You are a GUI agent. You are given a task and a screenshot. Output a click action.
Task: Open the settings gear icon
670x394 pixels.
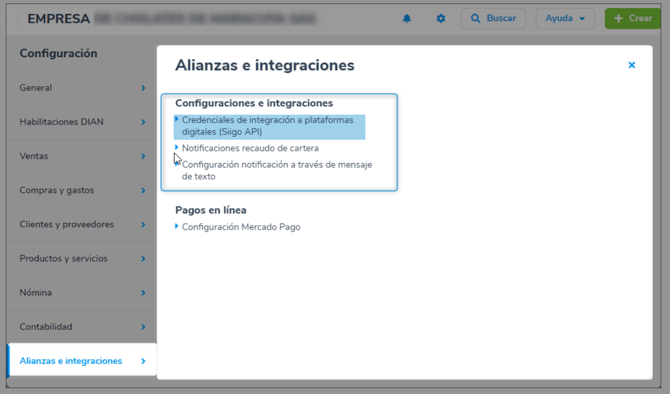point(441,18)
